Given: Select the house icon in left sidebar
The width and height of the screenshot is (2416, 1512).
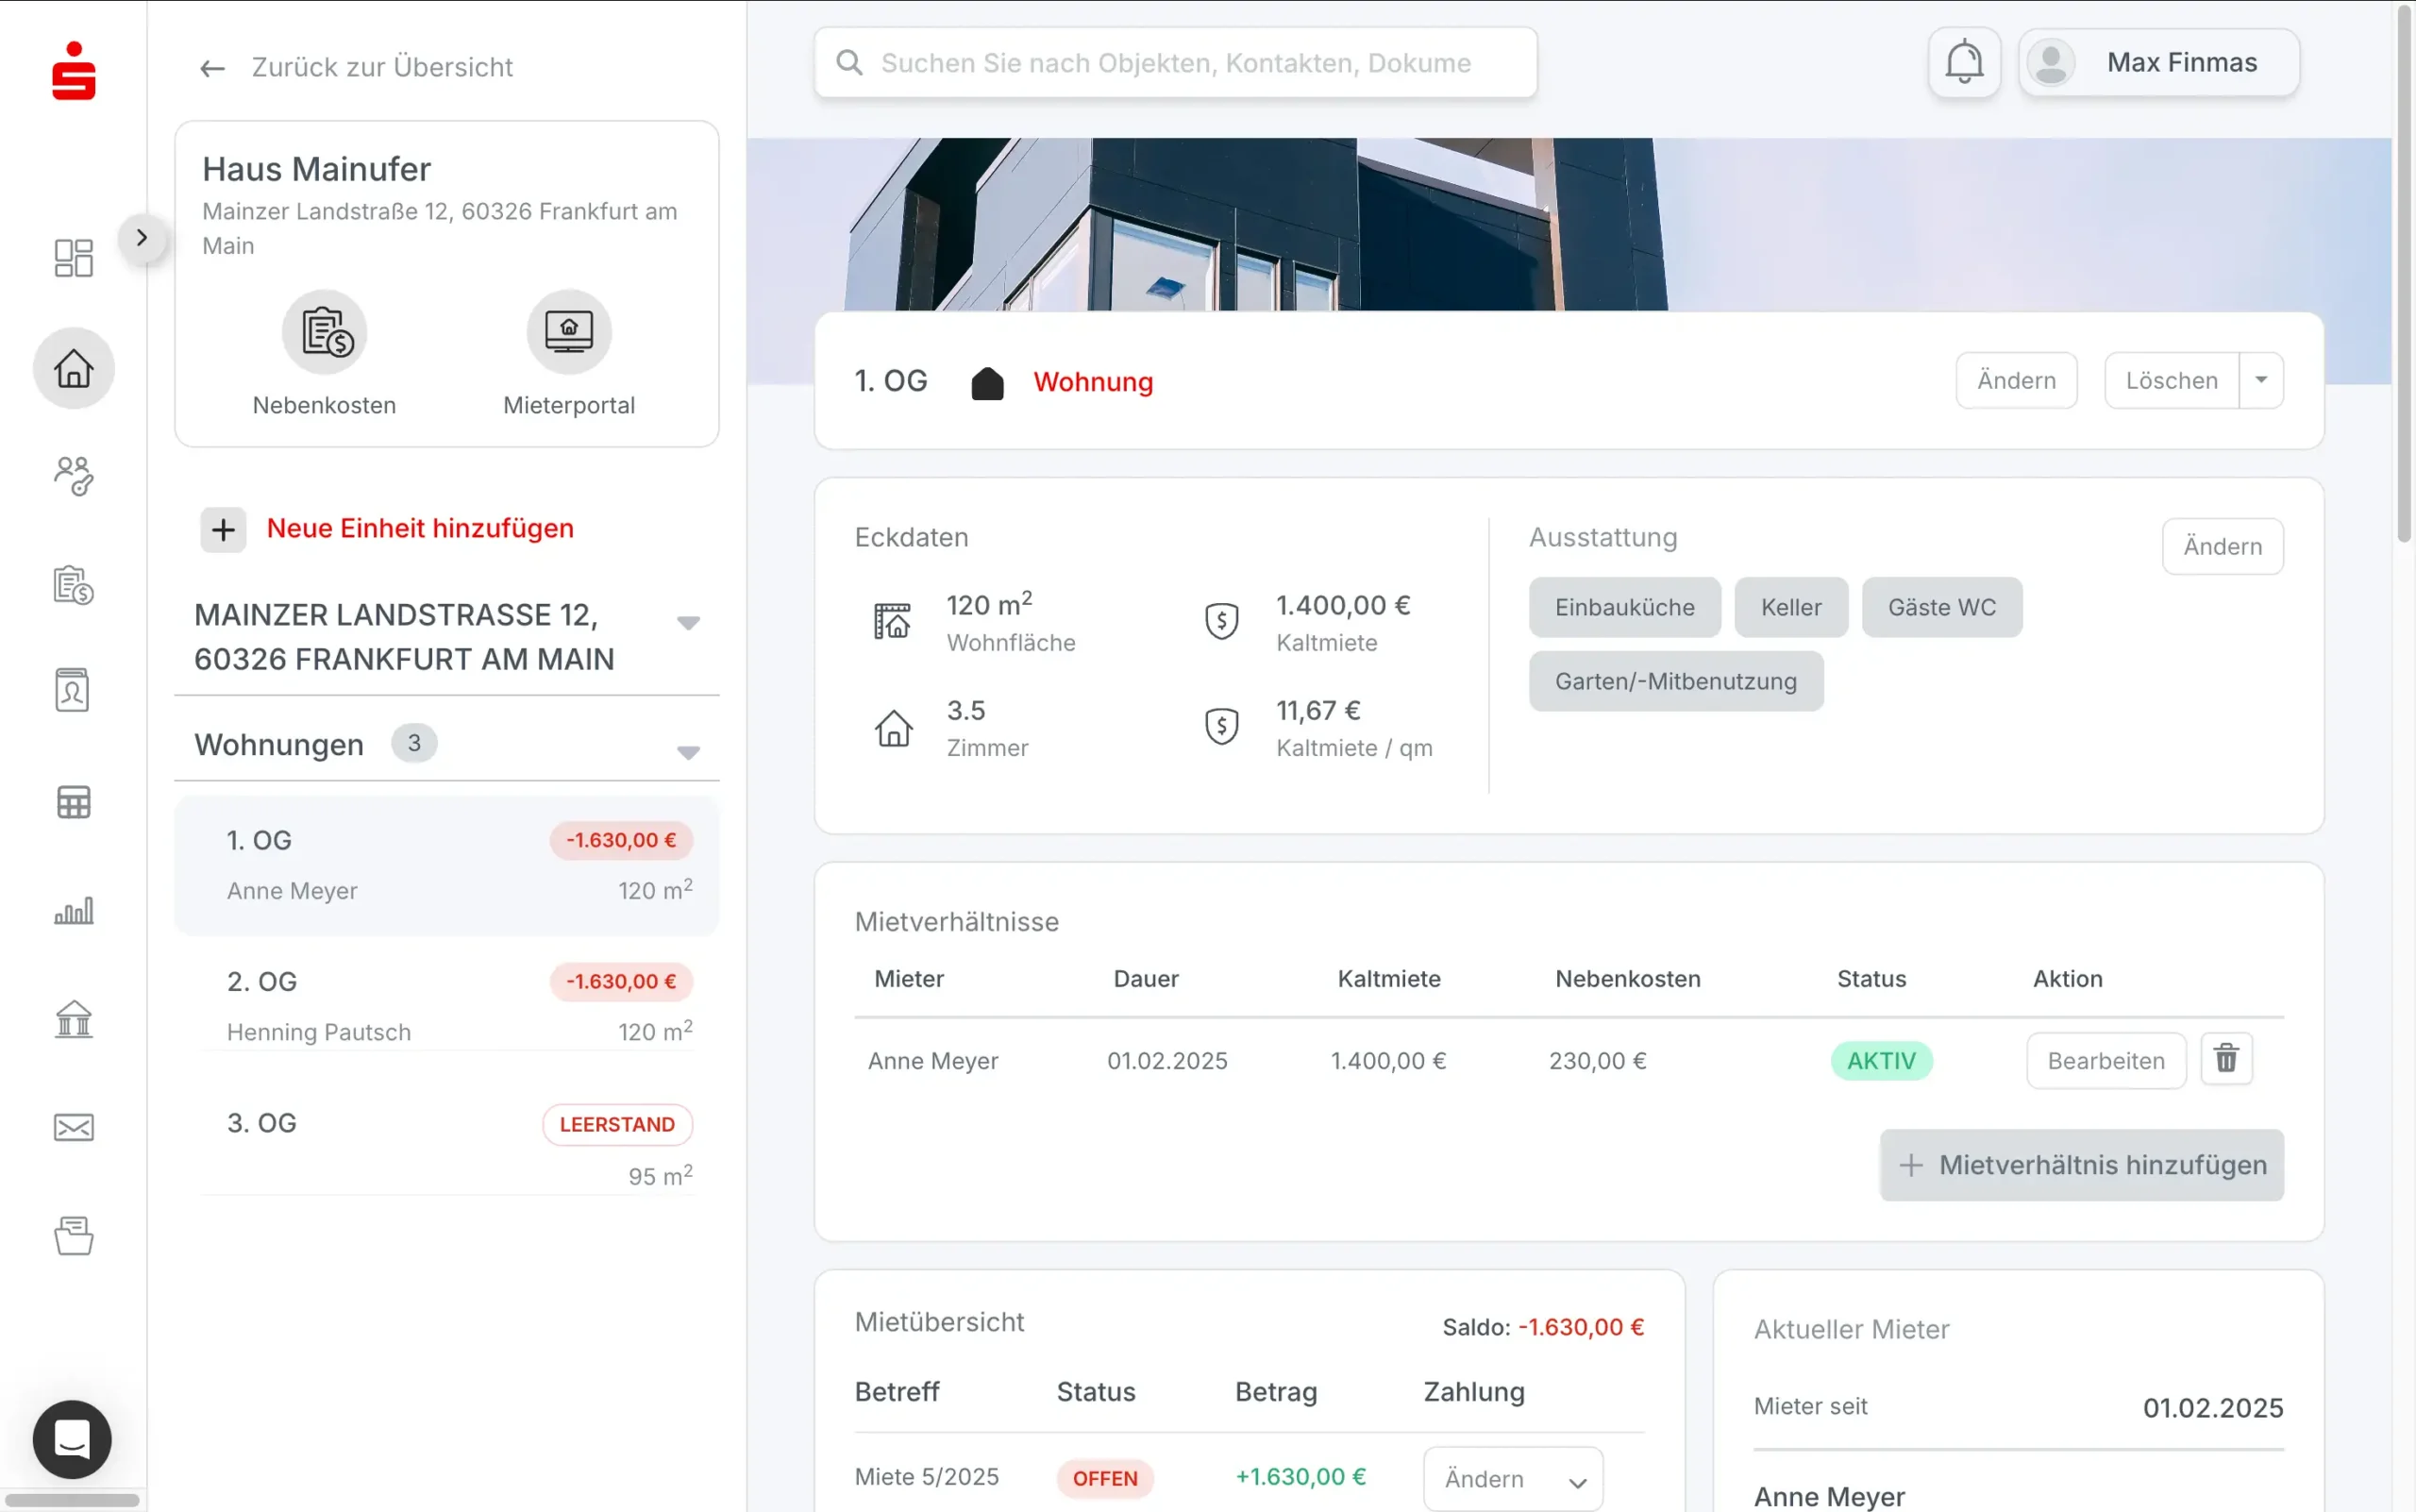Looking at the screenshot, I should tap(73, 368).
